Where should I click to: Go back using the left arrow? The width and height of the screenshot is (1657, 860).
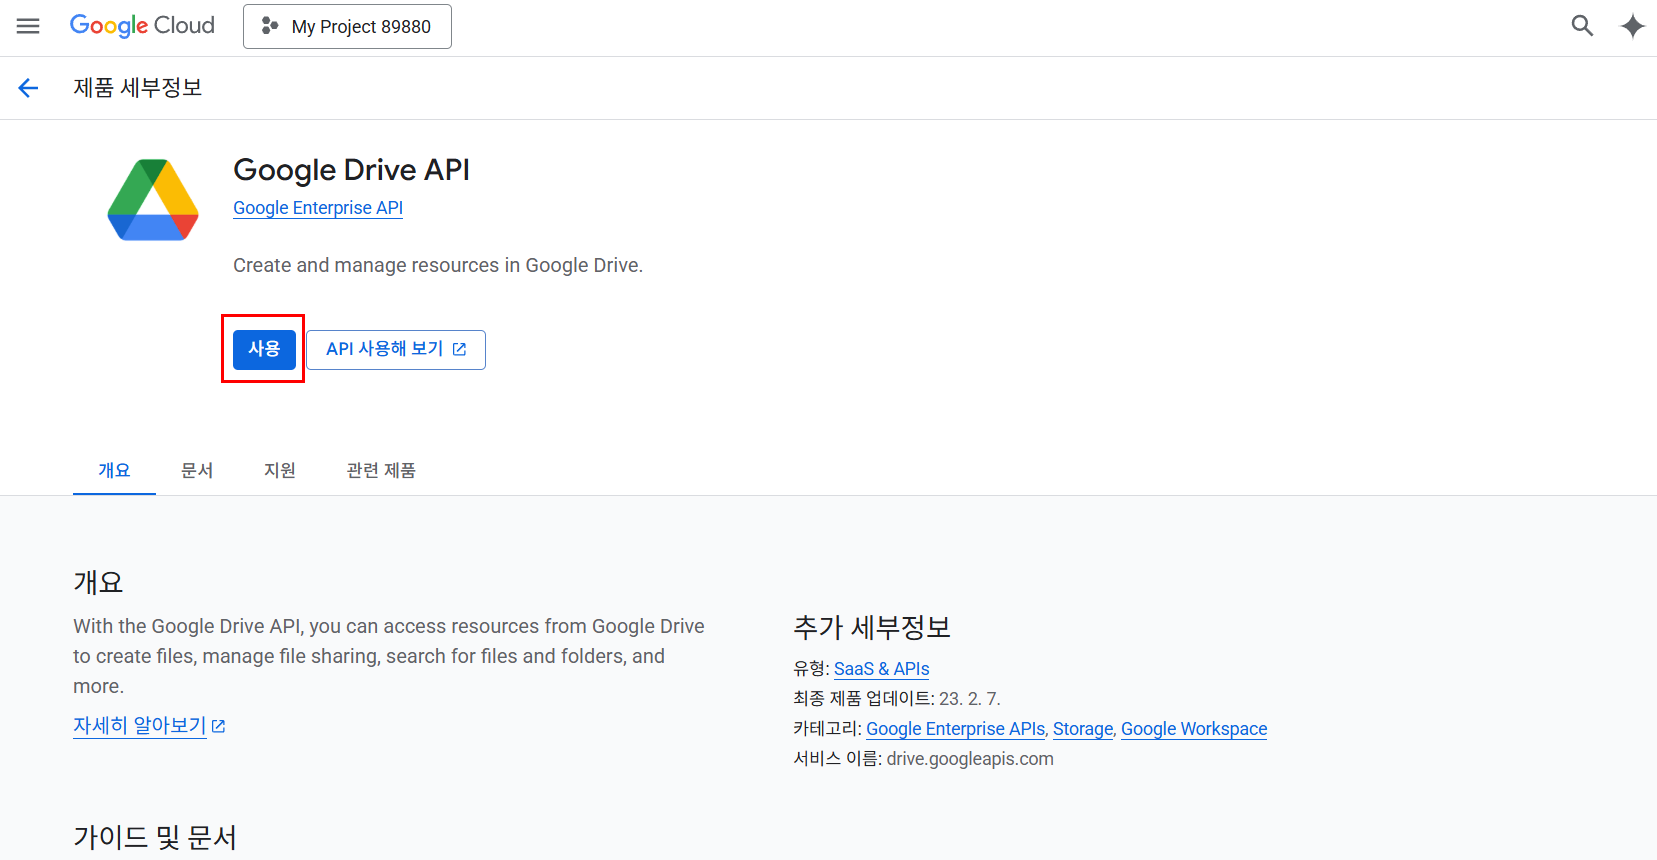pyautogui.click(x=28, y=88)
